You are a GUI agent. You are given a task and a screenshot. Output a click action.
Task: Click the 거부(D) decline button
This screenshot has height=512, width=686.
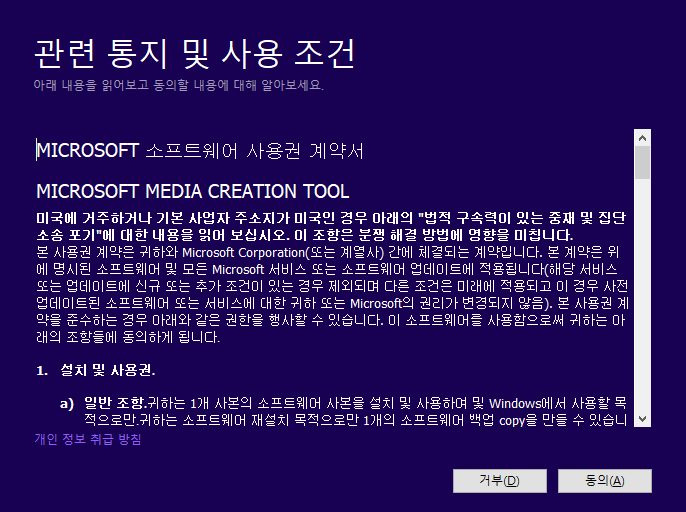[x=500, y=481]
